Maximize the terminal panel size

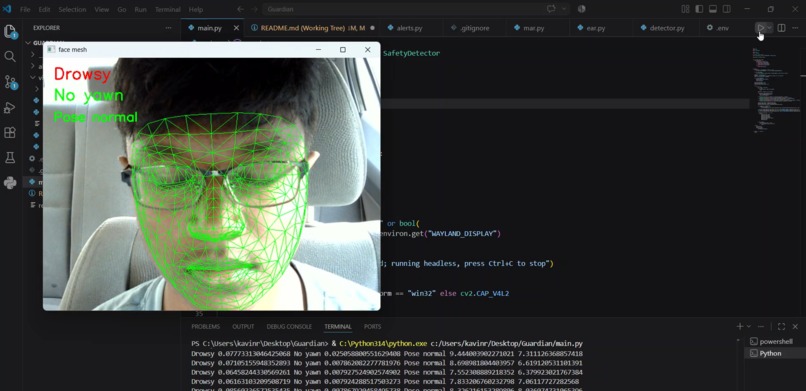point(781,326)
